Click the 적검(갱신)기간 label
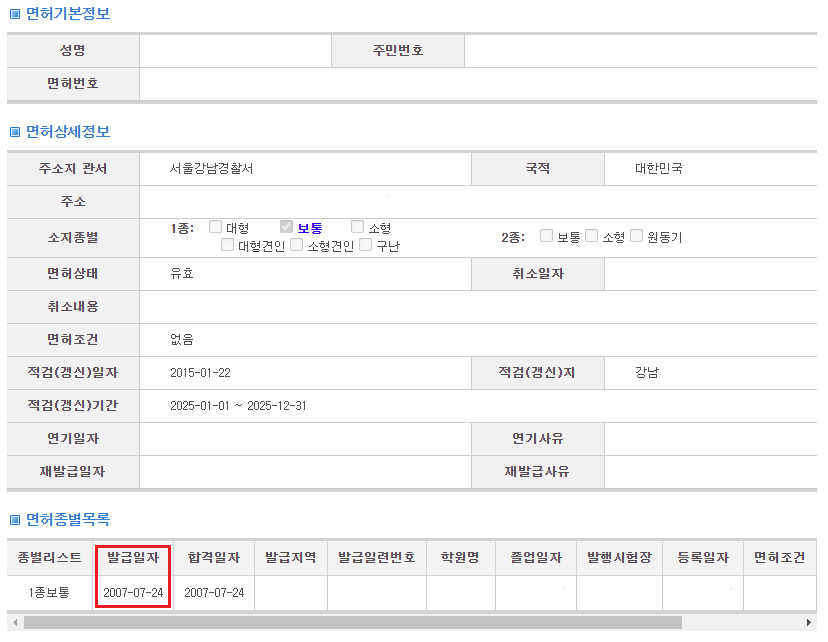 point(73,405)
